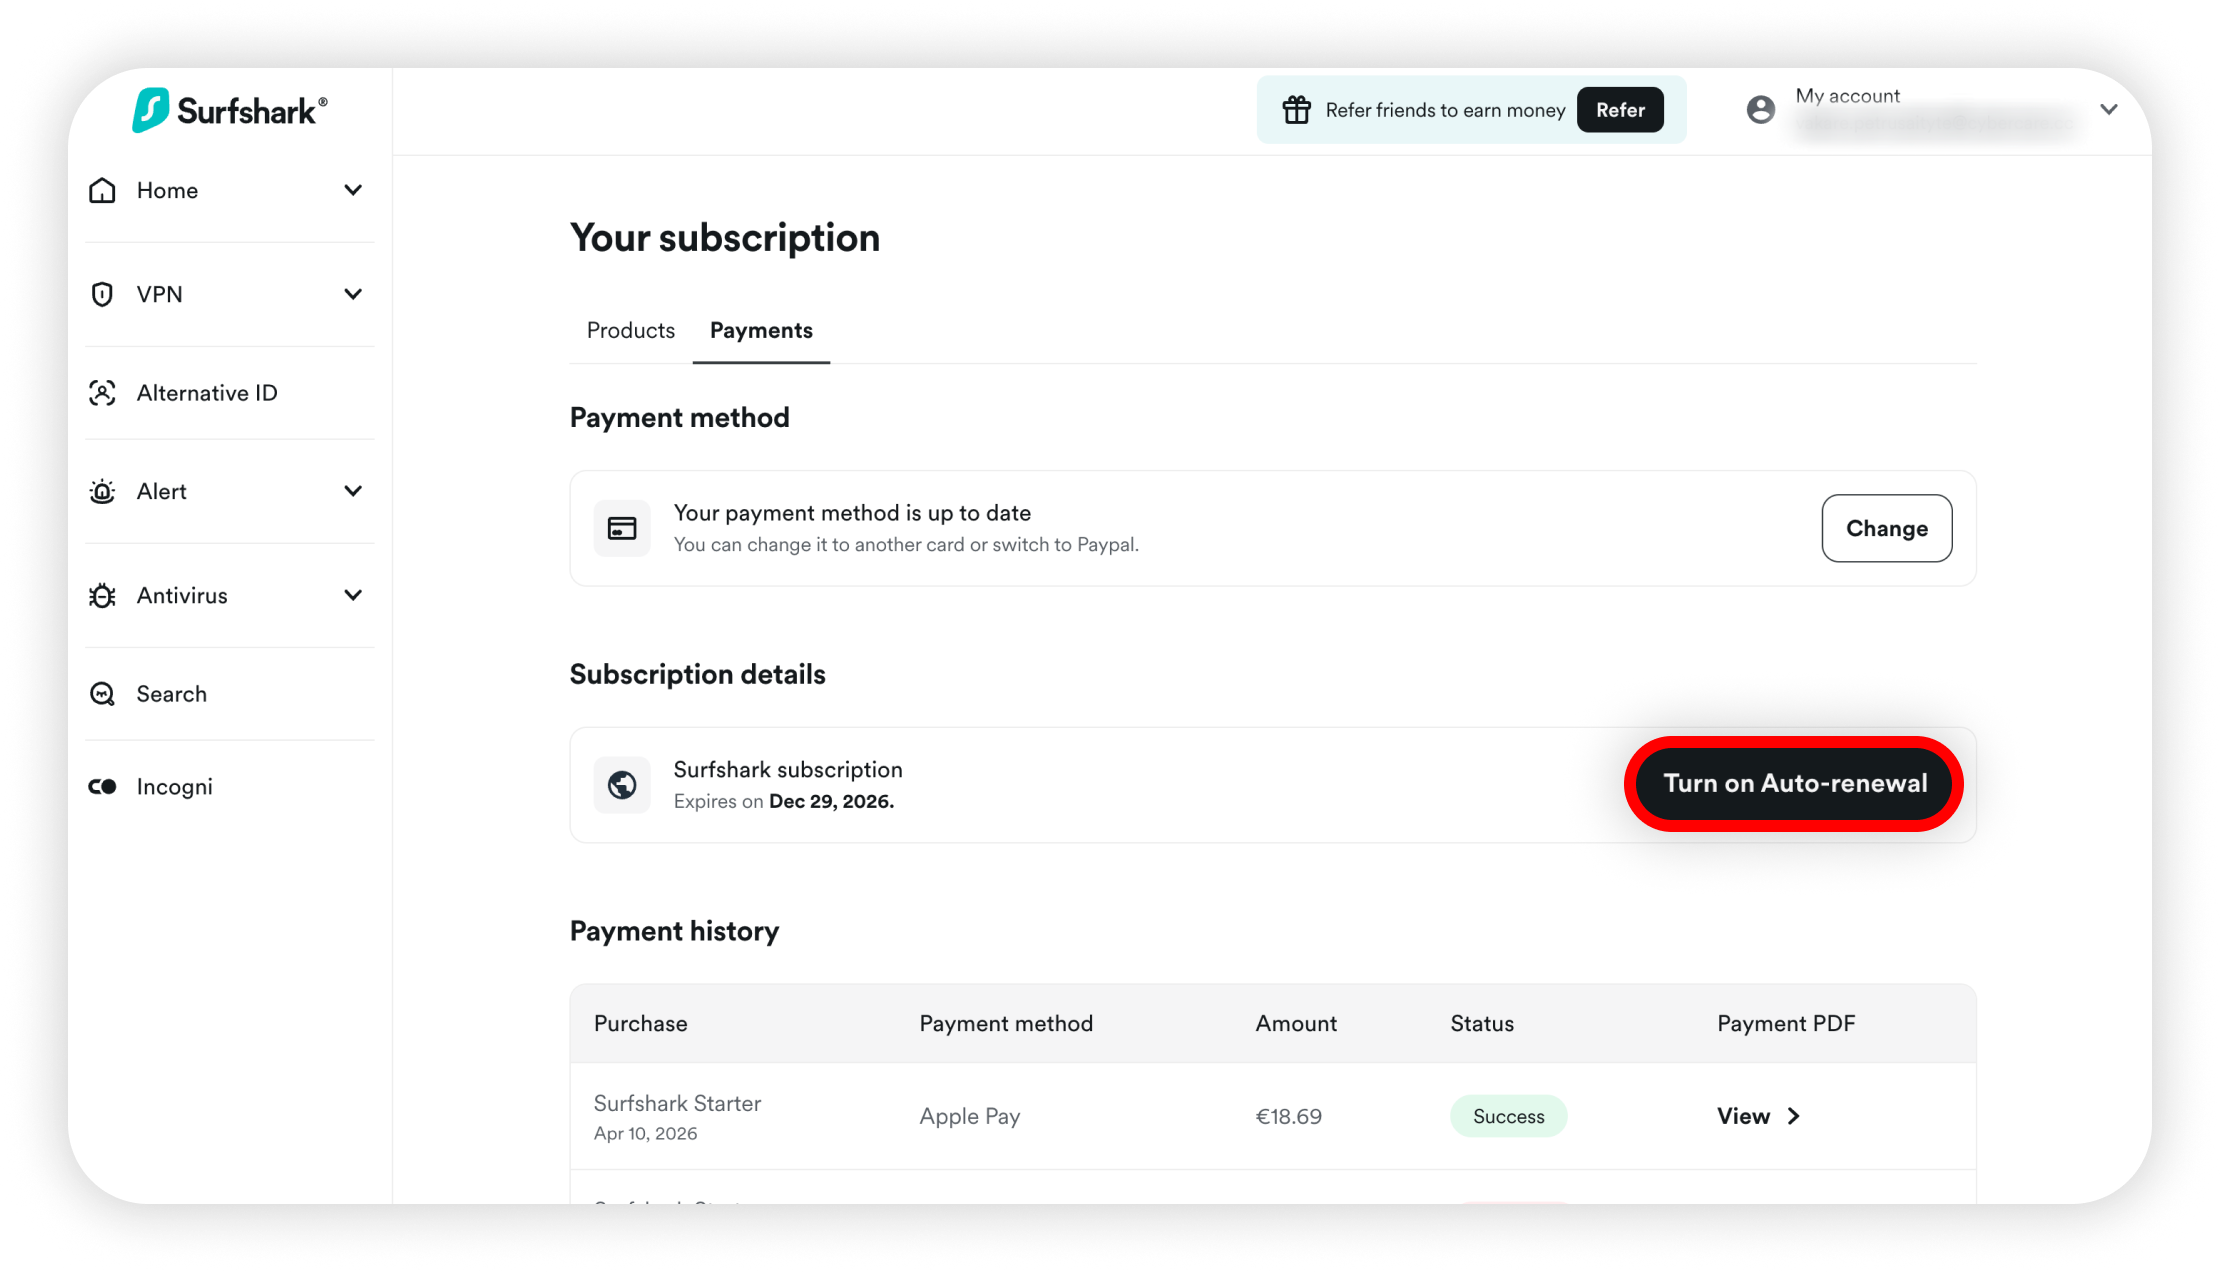
Task: Click the gift icon in the referral banner
Action: 1296,110
